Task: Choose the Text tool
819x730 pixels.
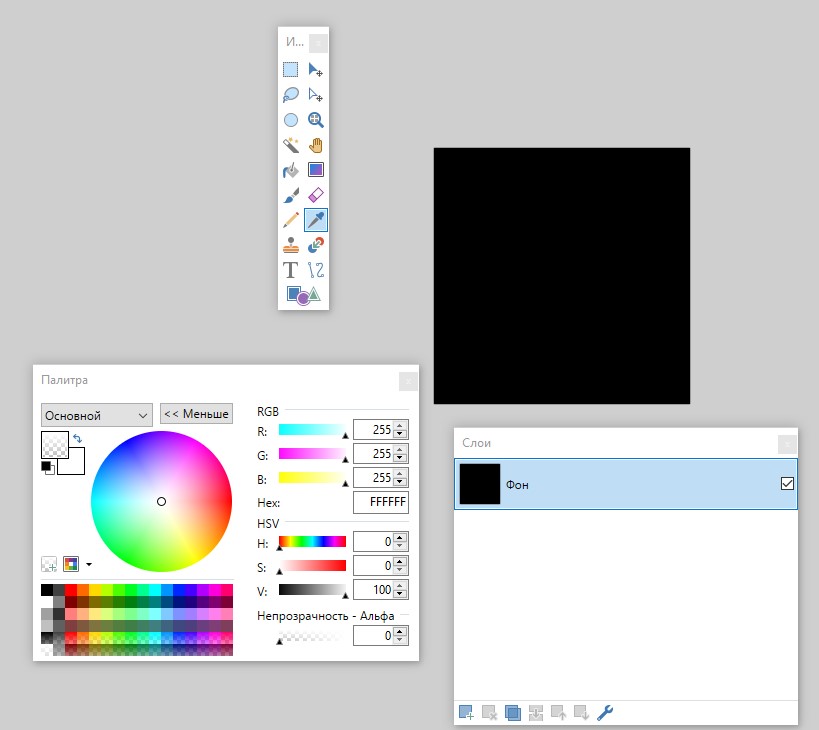Action: click(x=290, y=270)
